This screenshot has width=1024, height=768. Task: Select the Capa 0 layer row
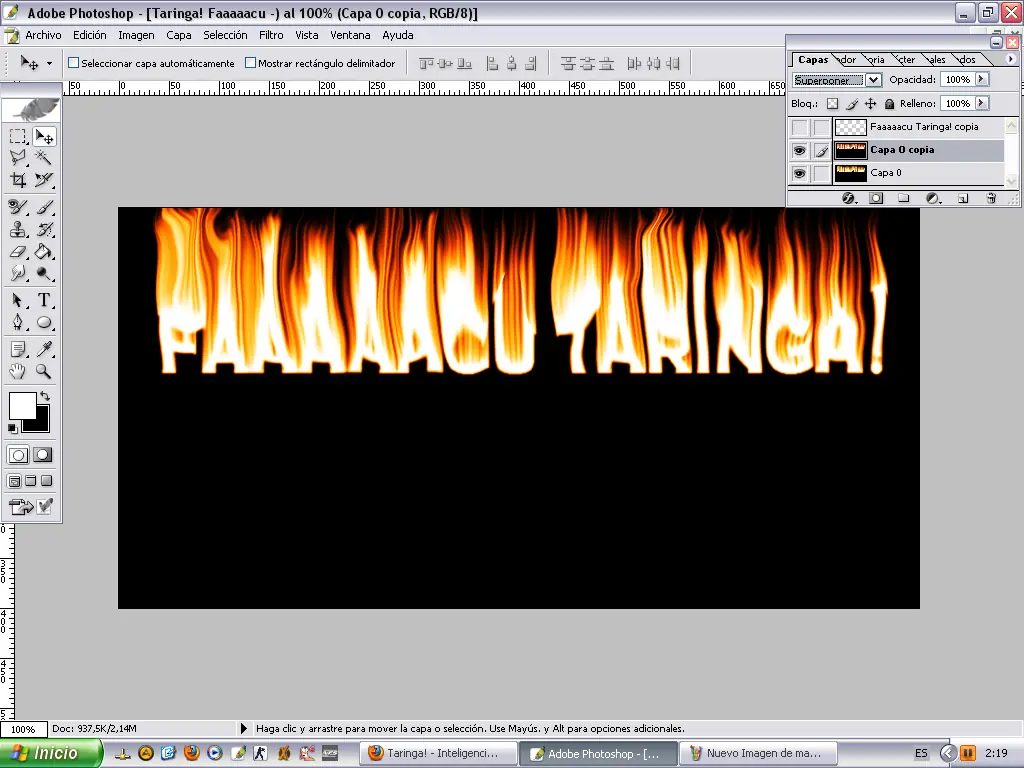[x=896, y=173]
